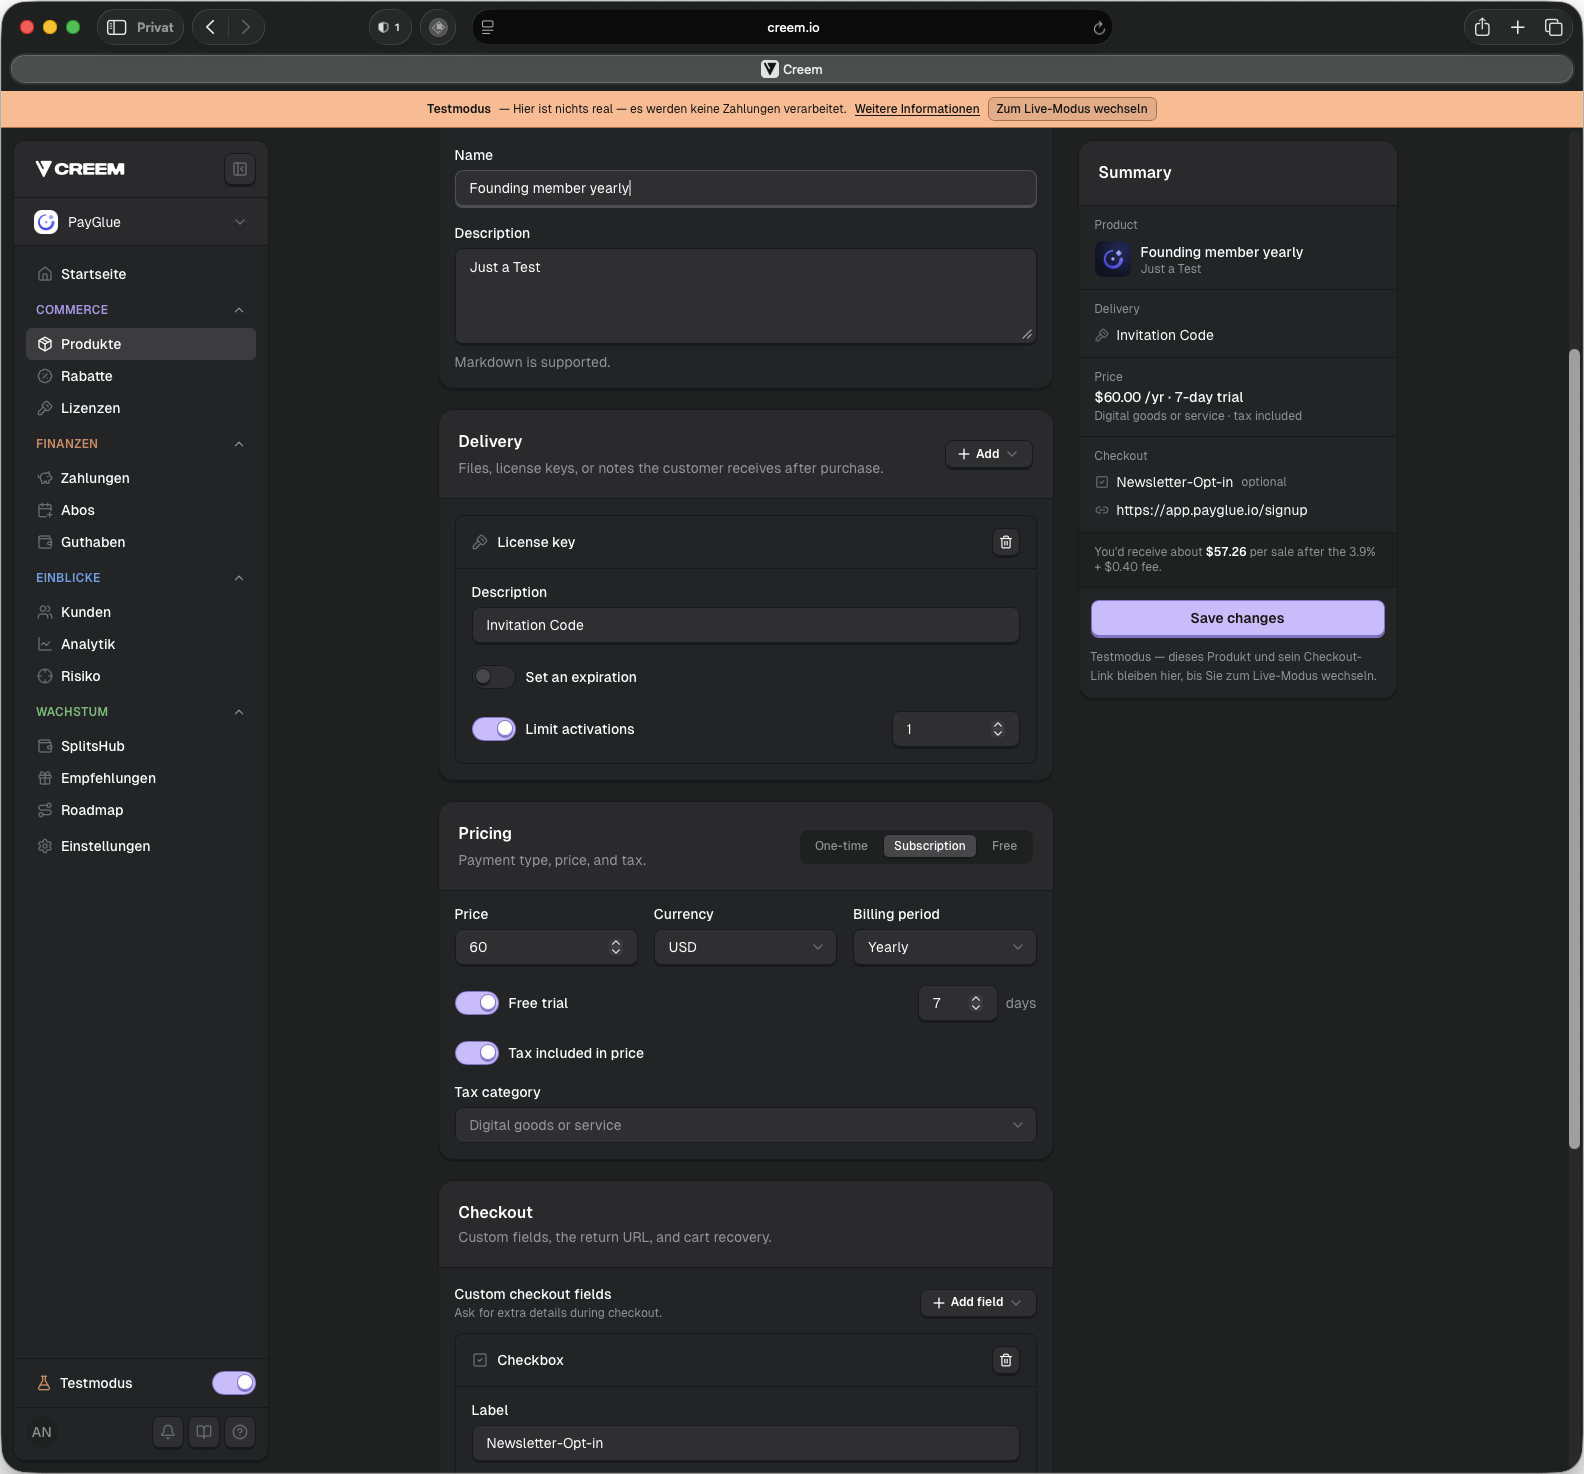Open the privacy shield indicator

[x=390, y=28]
